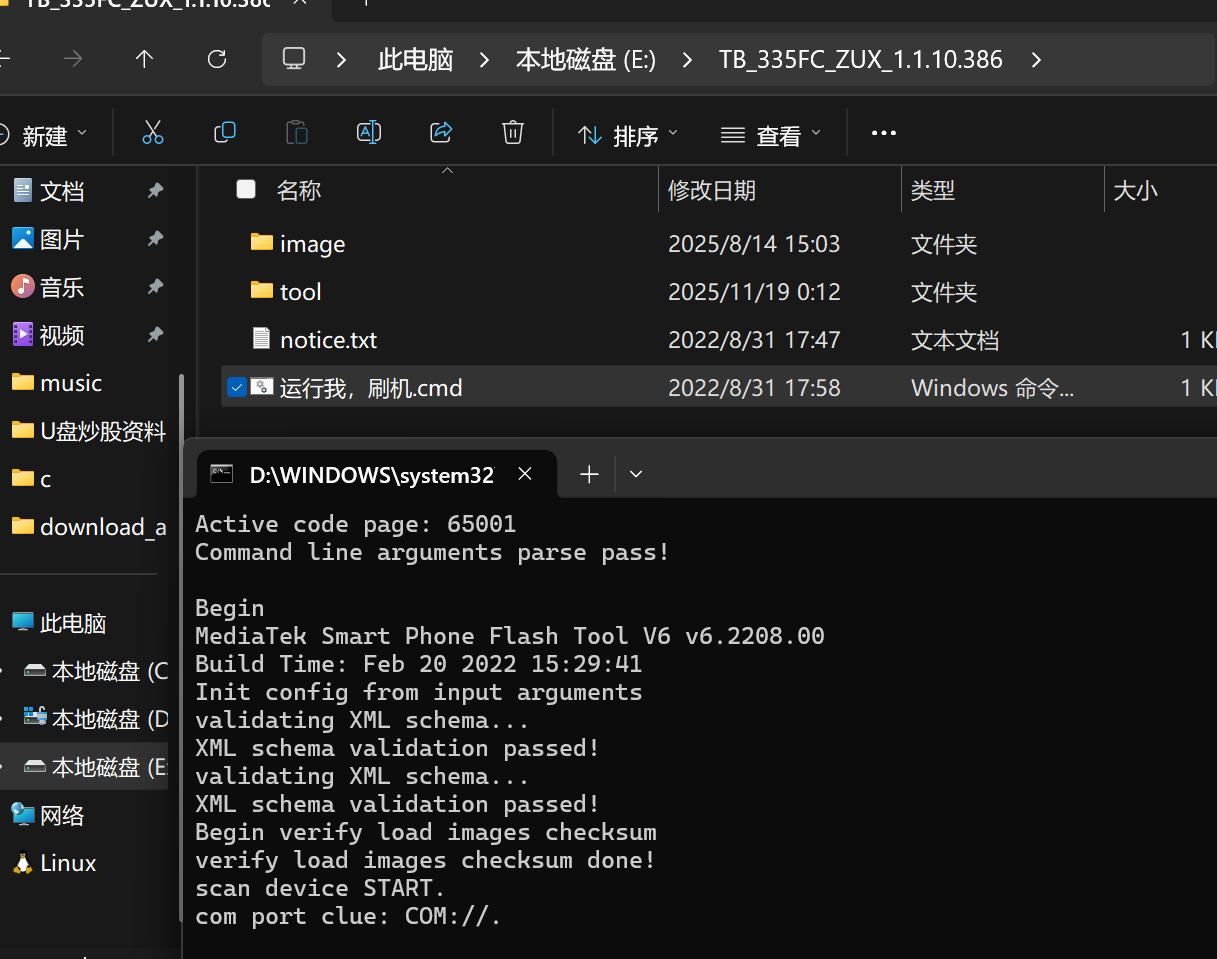Image resolution: width=1217 pixels, height=959 pixels.
Task: Open the music folder in sidebar
Action: pos(71,383)
